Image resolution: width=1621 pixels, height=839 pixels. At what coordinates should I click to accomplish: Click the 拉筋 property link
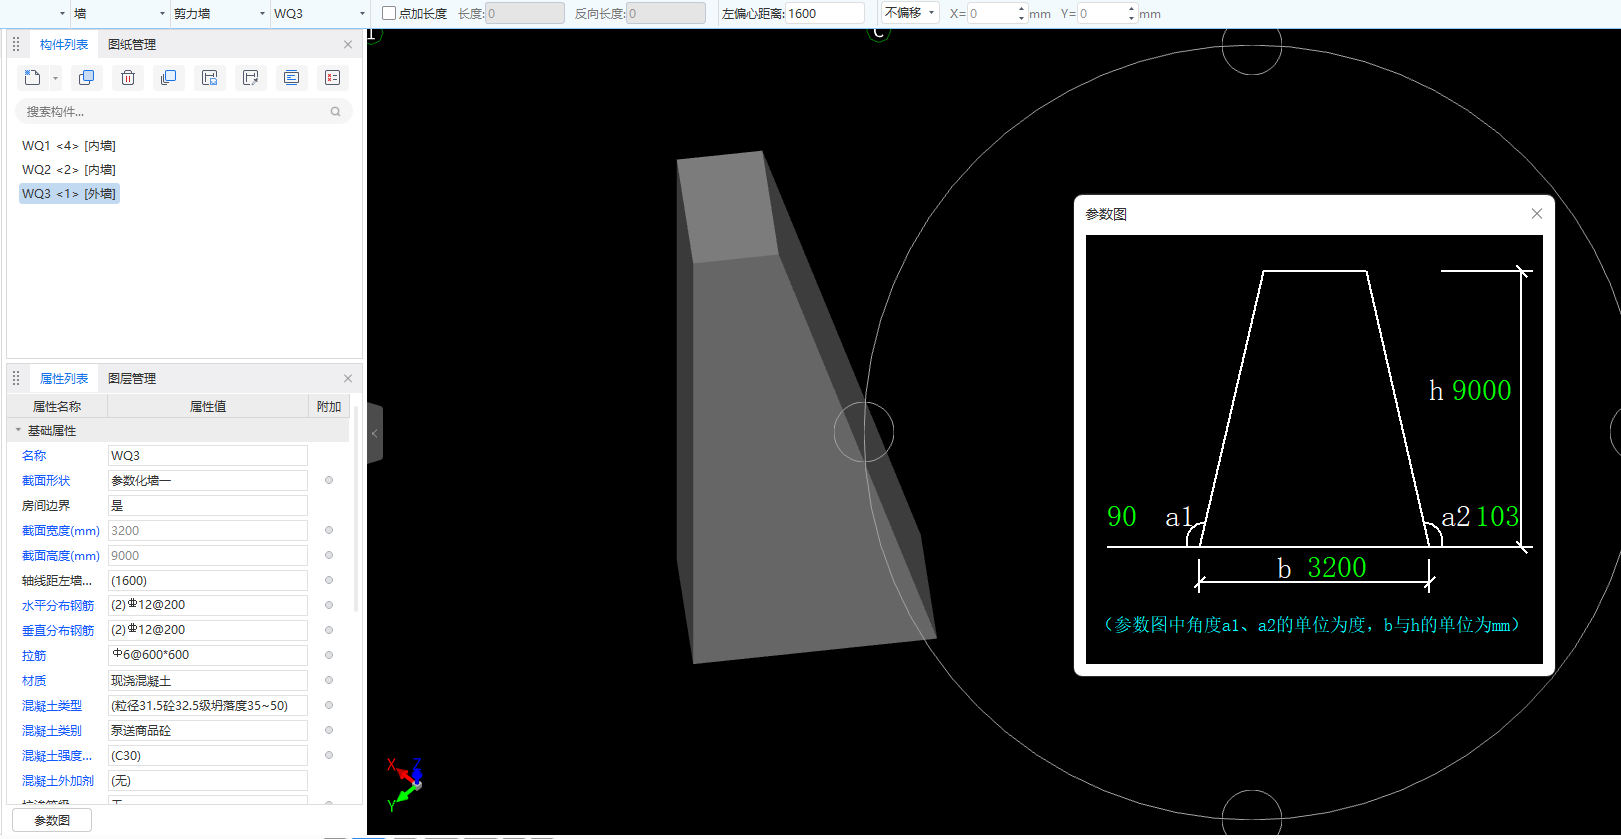click(34, 656)
